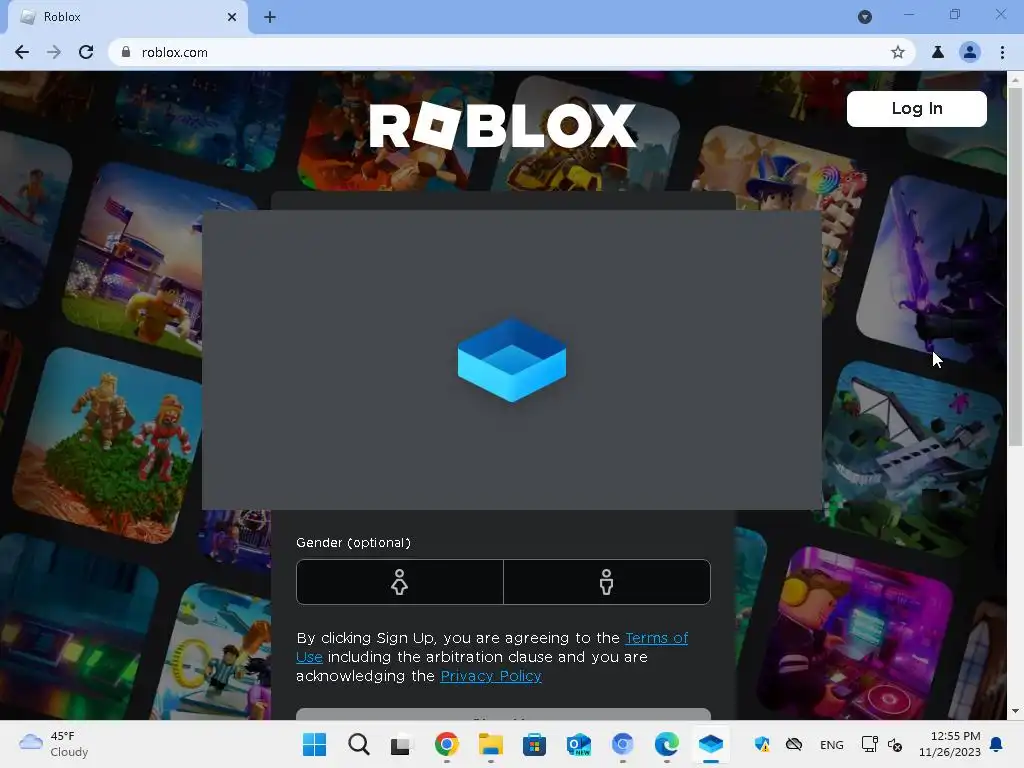Image resolution: width=1024 pixels, height=768 pixels.
Task: Open Chrome Labs flask icon
Action: click(938, 52)
